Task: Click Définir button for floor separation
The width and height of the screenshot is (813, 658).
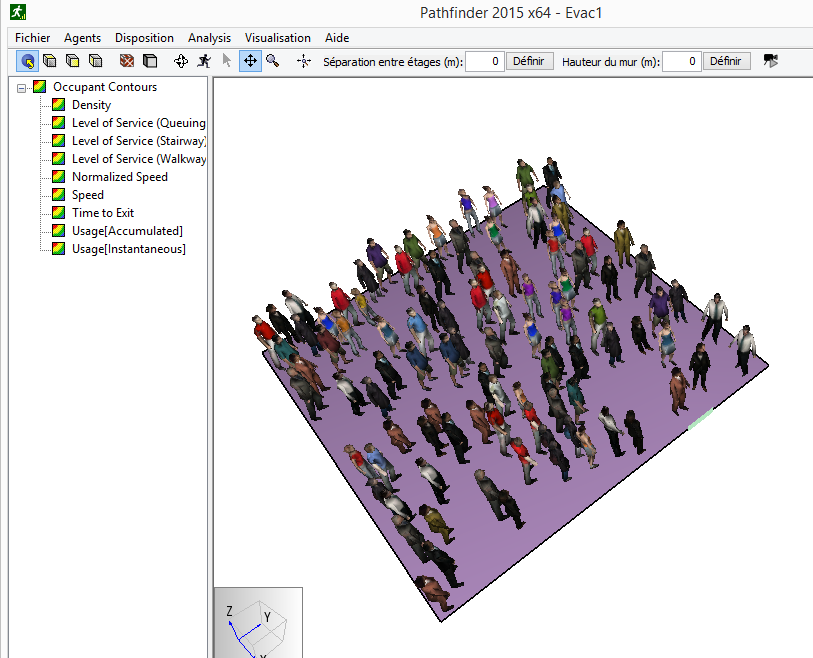Action: tap(529, 61)
